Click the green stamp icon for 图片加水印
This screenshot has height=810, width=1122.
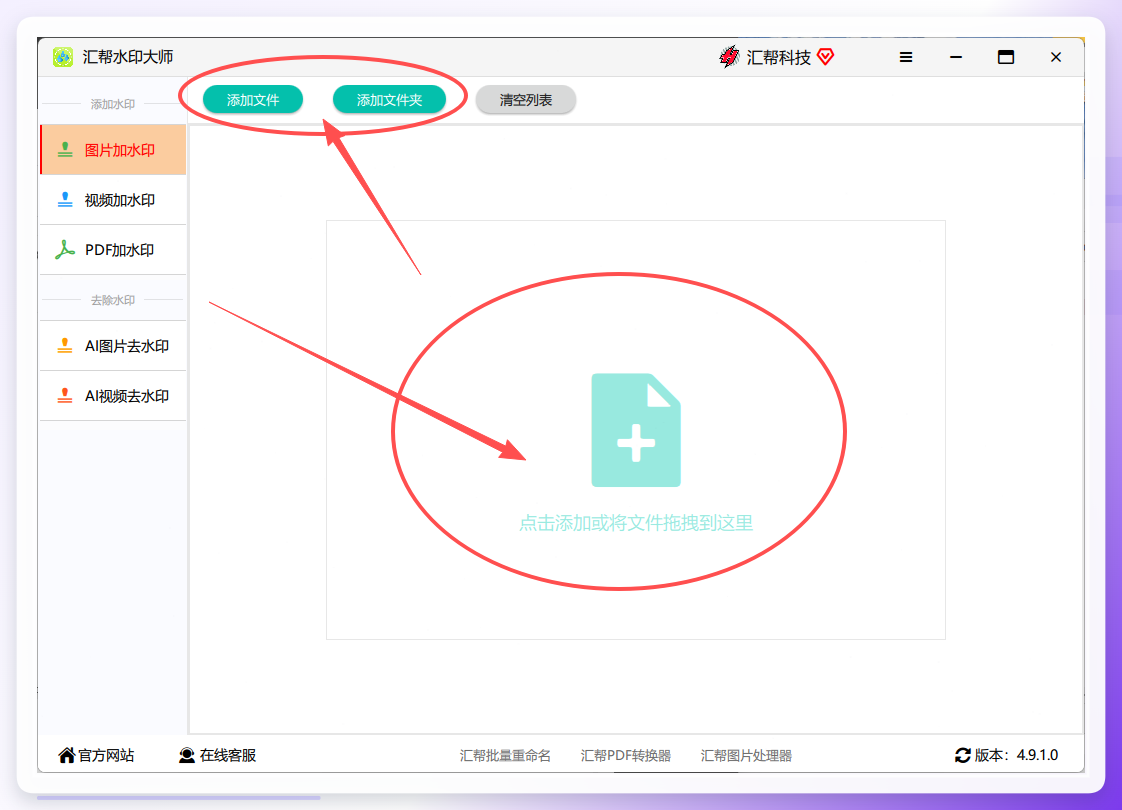pyautogui.click(x=65, y=150)
